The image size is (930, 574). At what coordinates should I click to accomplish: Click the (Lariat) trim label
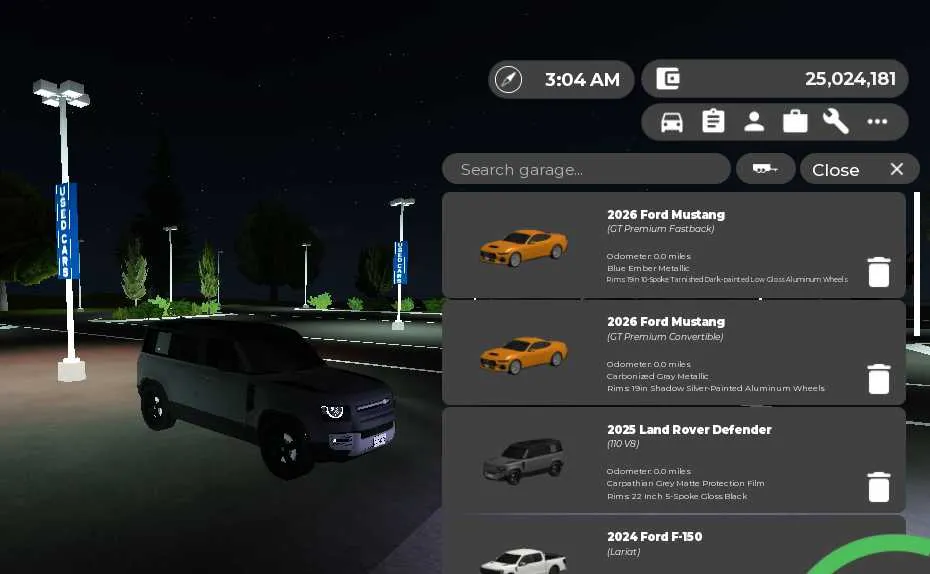623,551
